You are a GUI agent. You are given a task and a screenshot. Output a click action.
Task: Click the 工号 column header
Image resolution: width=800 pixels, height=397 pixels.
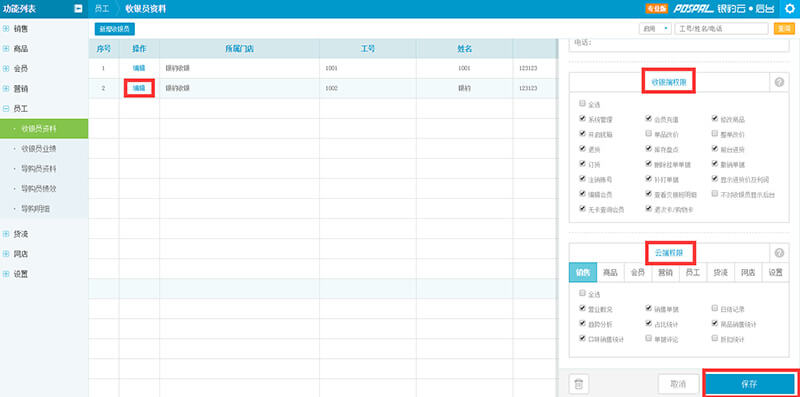[x=368, y=49]
